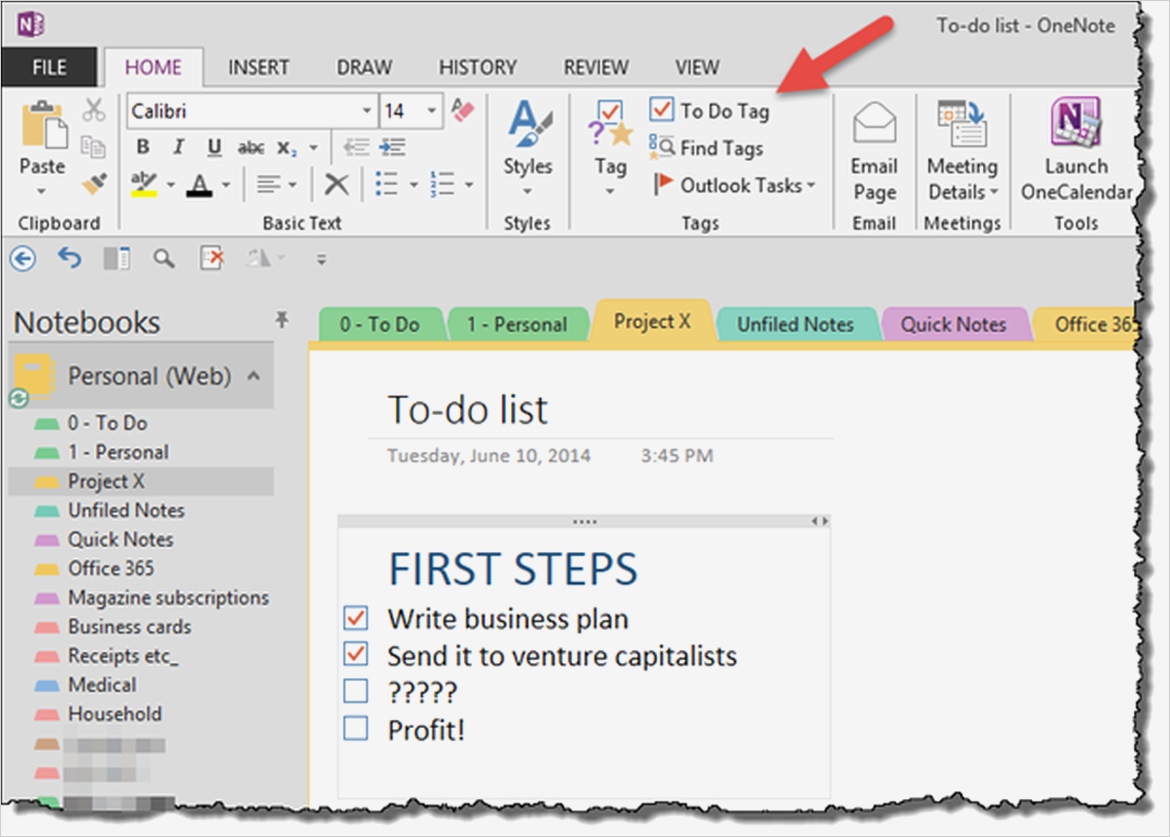The width and height of the screenshot is (1170, 837).
Task: Click note container drag handle dots
Action: (584, 521)
